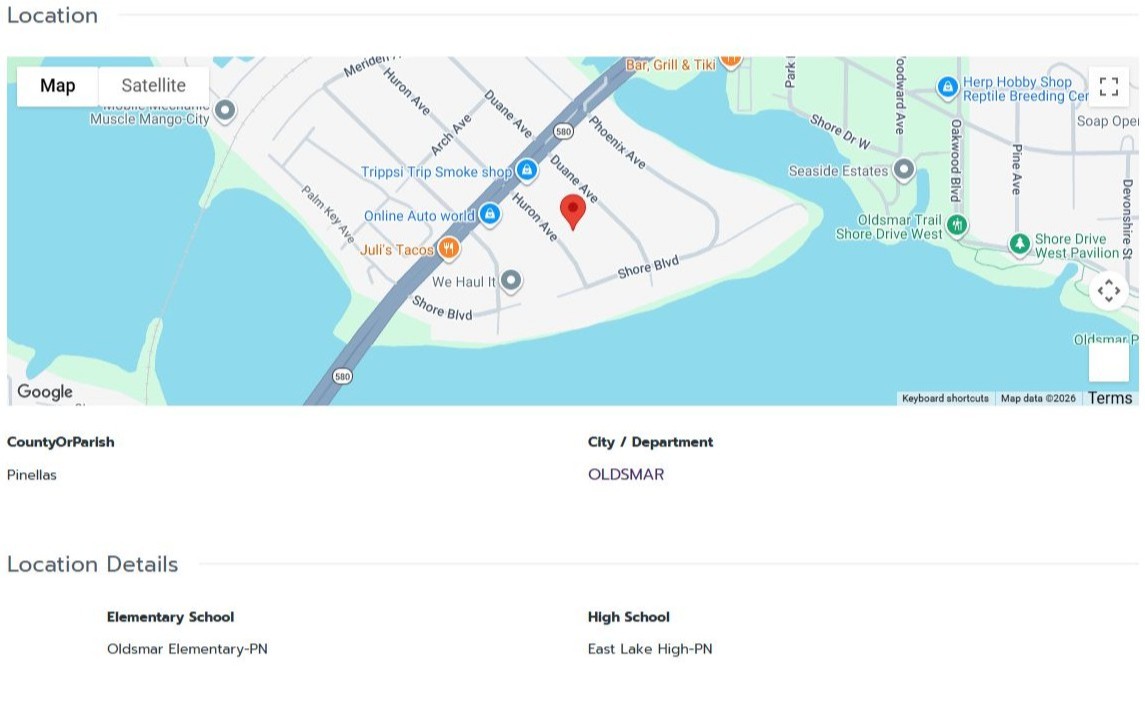Open Oldsmar Trail Shore Drive West marker
The width and height of the screenshot is (1145, 716).
click(957, 226)
